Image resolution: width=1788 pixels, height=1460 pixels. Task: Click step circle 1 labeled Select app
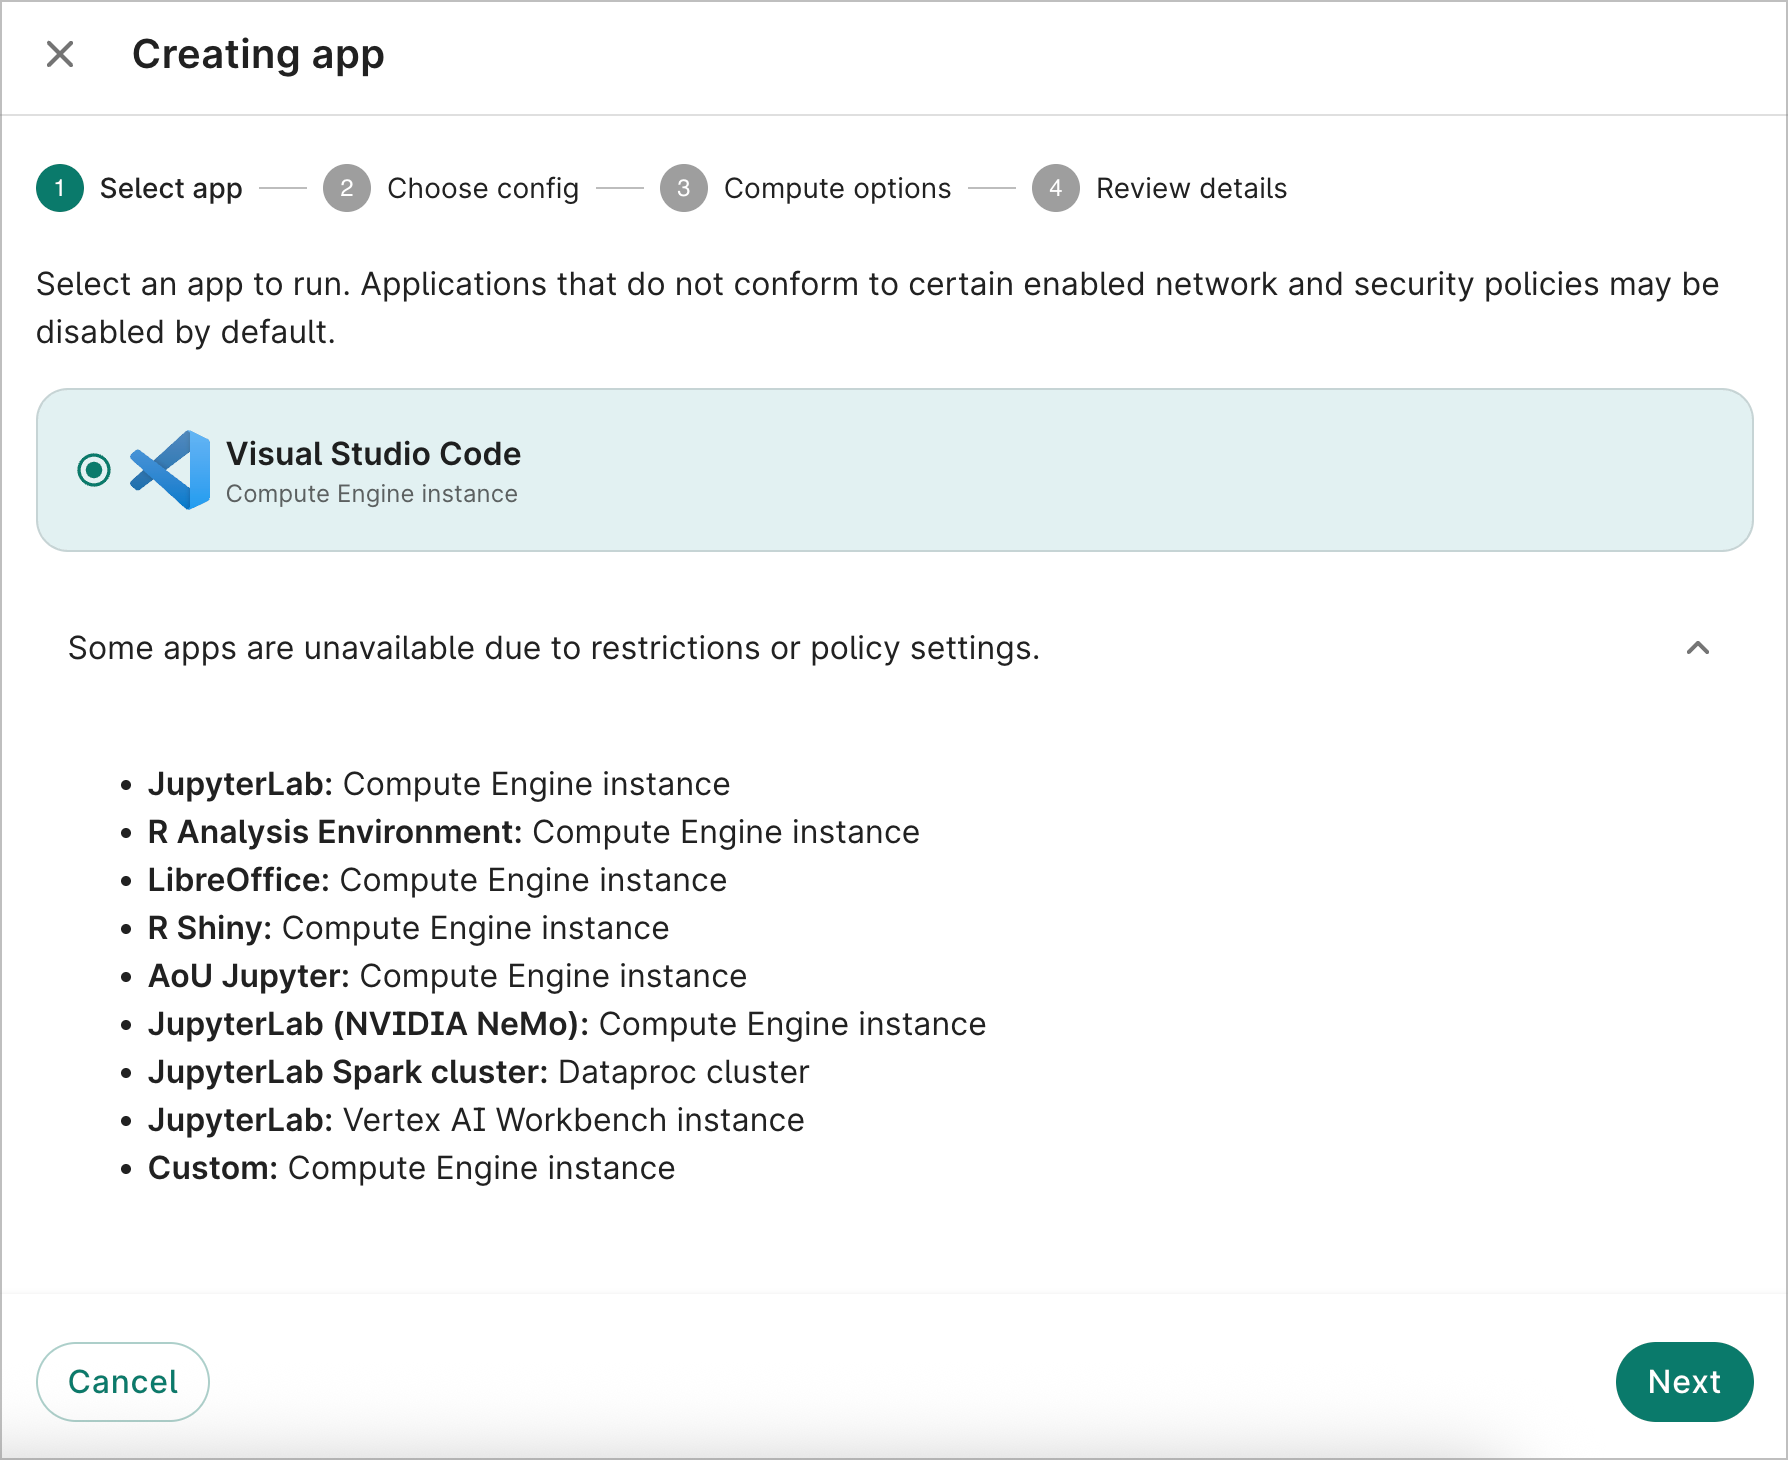(58, 188)
